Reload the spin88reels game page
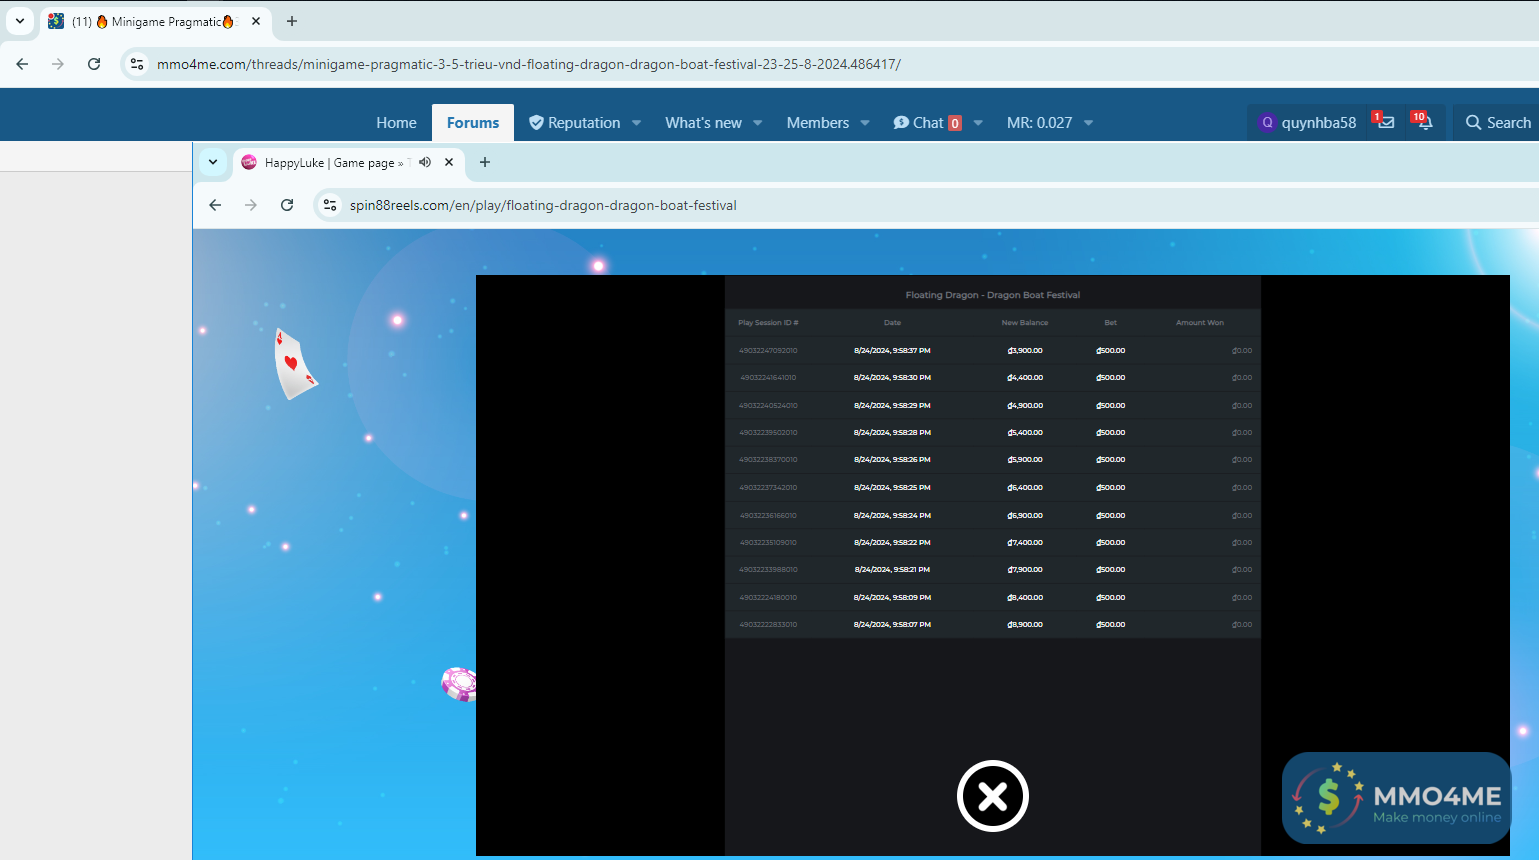The height and width of the screenshot is (860, 1539). [287, 205]
